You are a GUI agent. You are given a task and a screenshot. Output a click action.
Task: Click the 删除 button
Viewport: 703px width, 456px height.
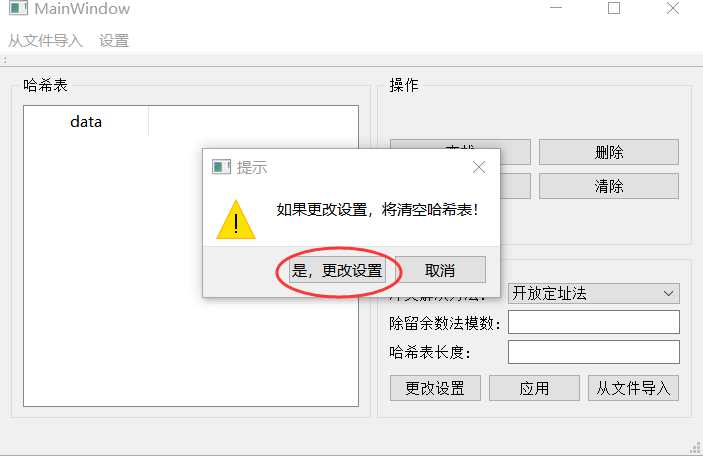609,152
